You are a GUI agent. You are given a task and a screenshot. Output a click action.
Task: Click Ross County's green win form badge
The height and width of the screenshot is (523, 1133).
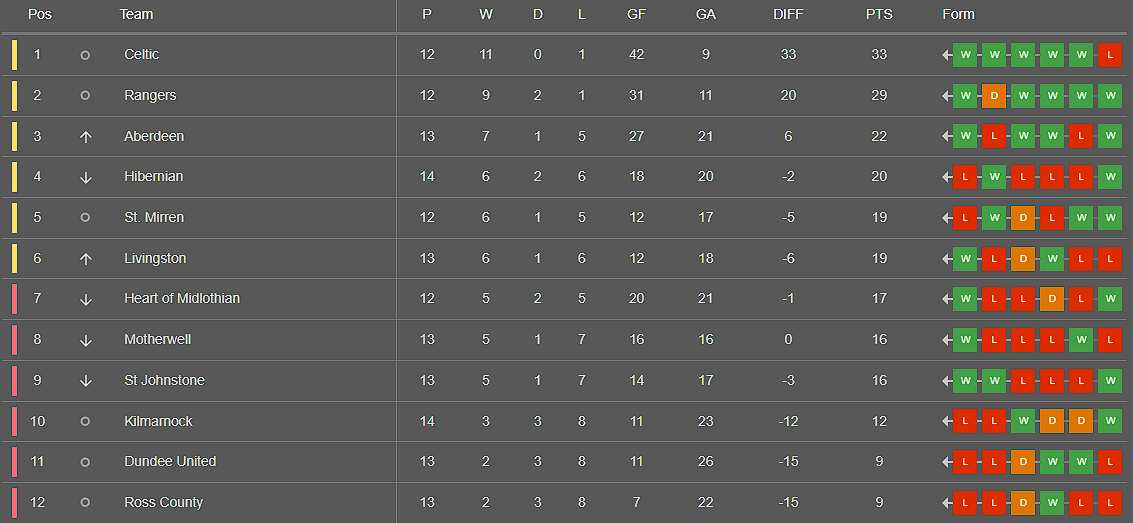pyautogui.click(x=1052, y=503)
